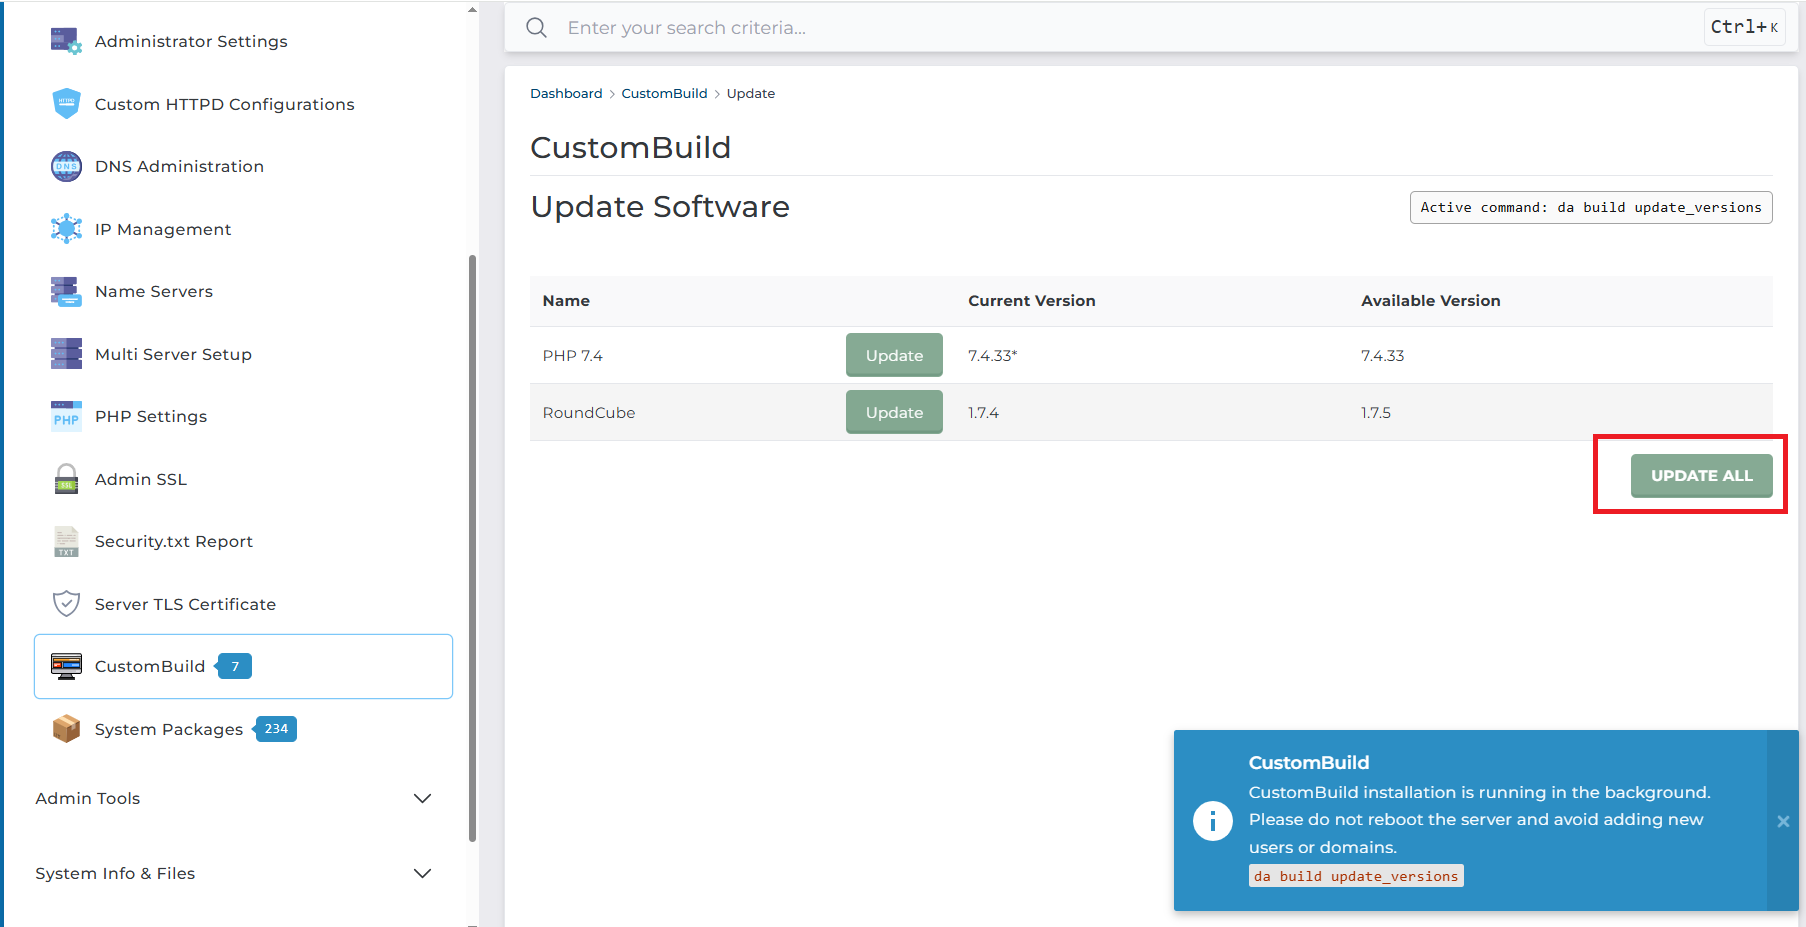Viewport: 1806px width, 927px height.
Task: Click the CustomBuild page heading
Action: (630, 148)
